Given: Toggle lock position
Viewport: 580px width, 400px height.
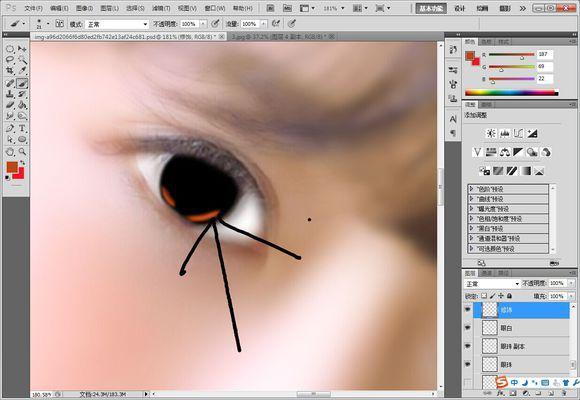Looking at the screenshot, I should [501, 296].
